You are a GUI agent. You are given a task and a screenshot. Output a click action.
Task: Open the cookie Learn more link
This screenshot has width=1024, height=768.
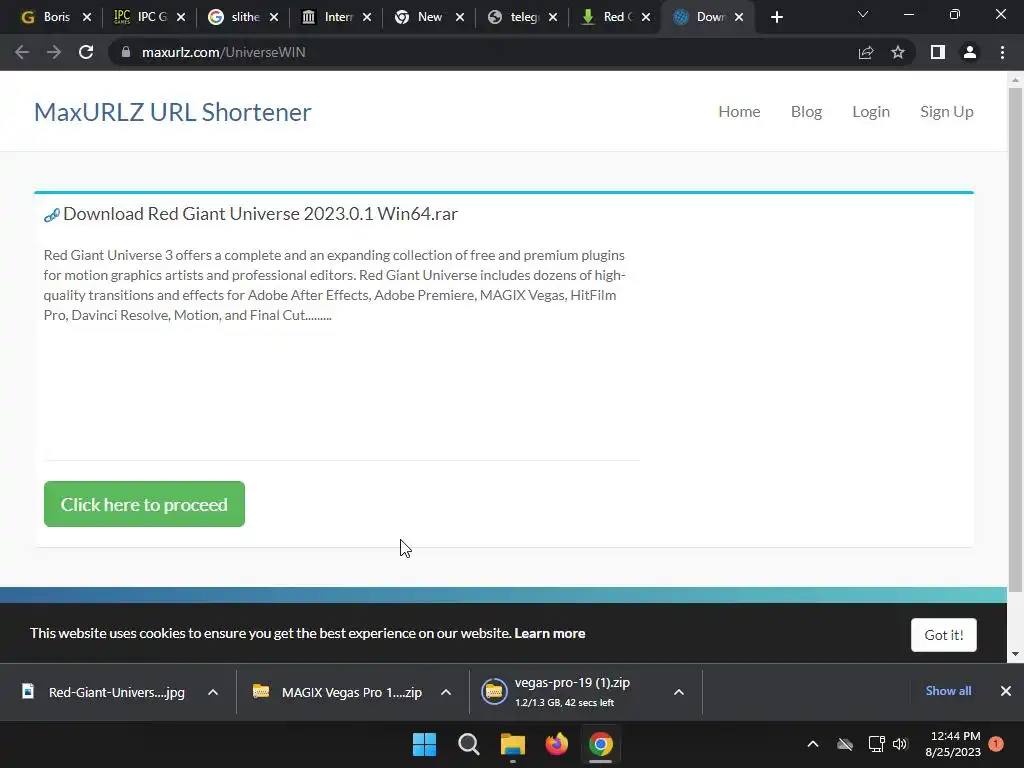pyautogui.click(x=550, y=633)
